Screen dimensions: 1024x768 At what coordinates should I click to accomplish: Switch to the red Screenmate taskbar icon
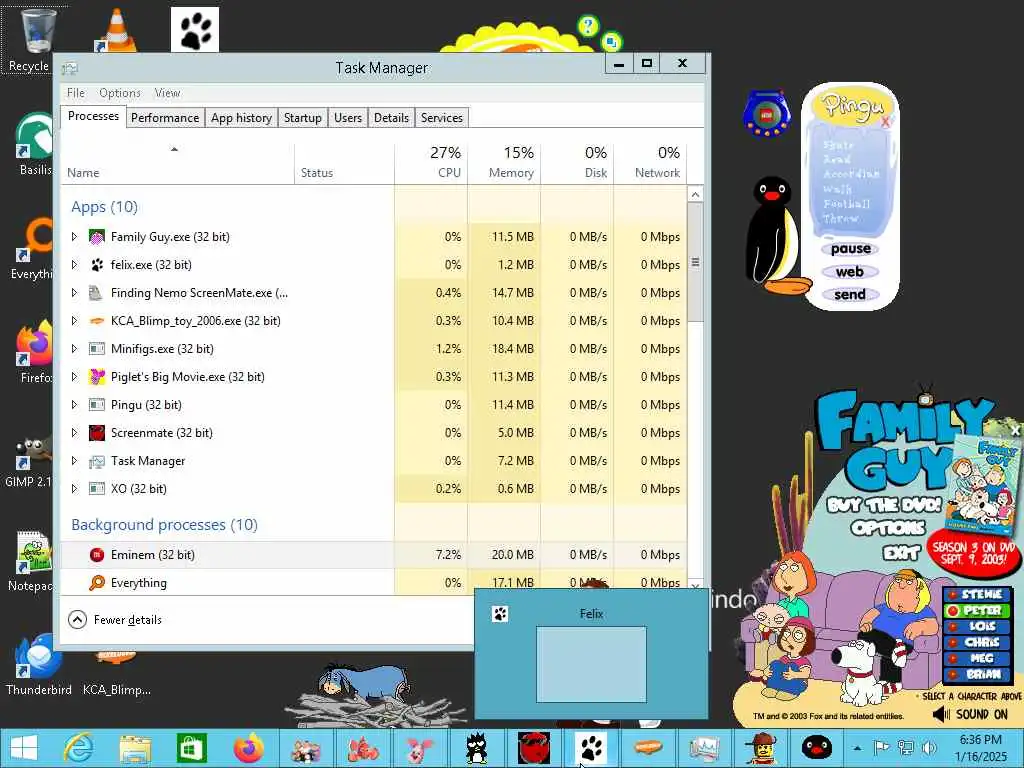click(534, 748)
